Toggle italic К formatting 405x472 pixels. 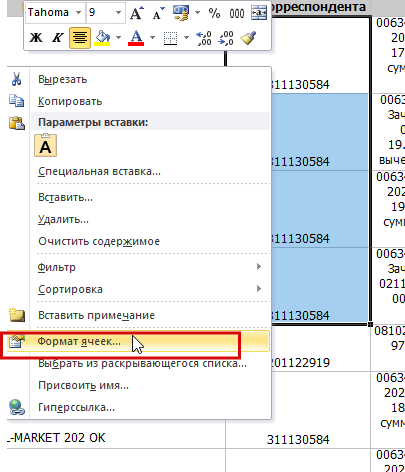57,38
